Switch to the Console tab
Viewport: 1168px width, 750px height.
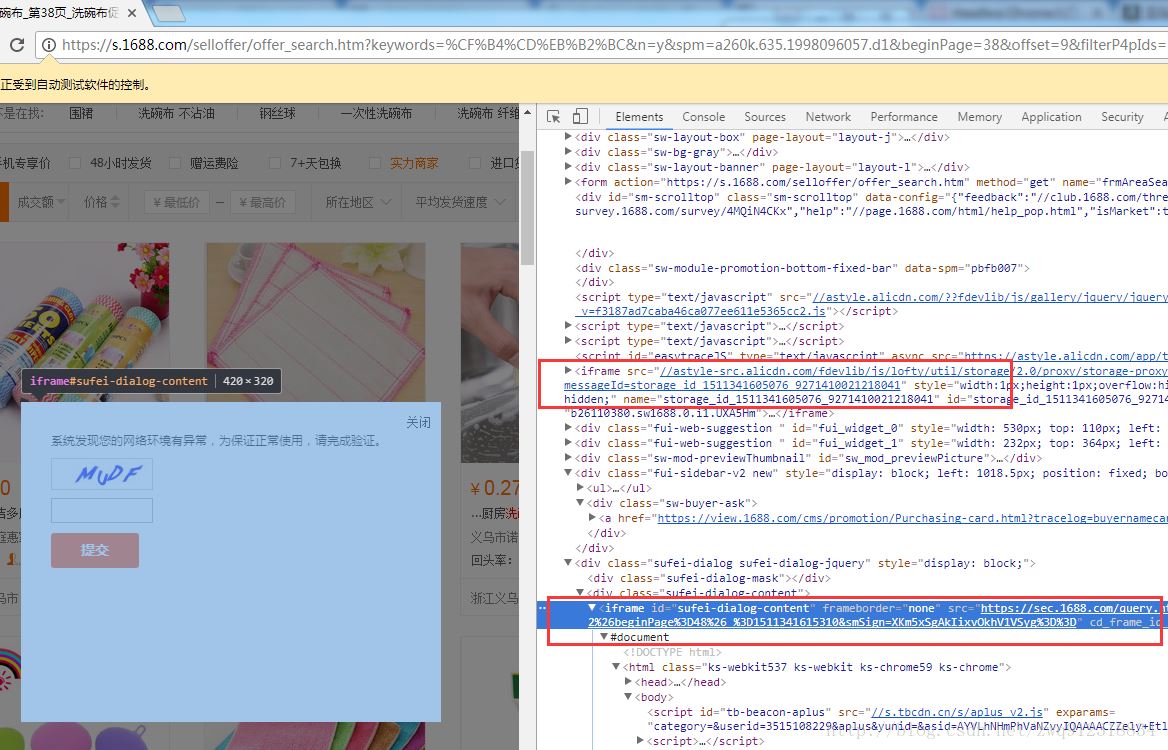pos(703,117)
